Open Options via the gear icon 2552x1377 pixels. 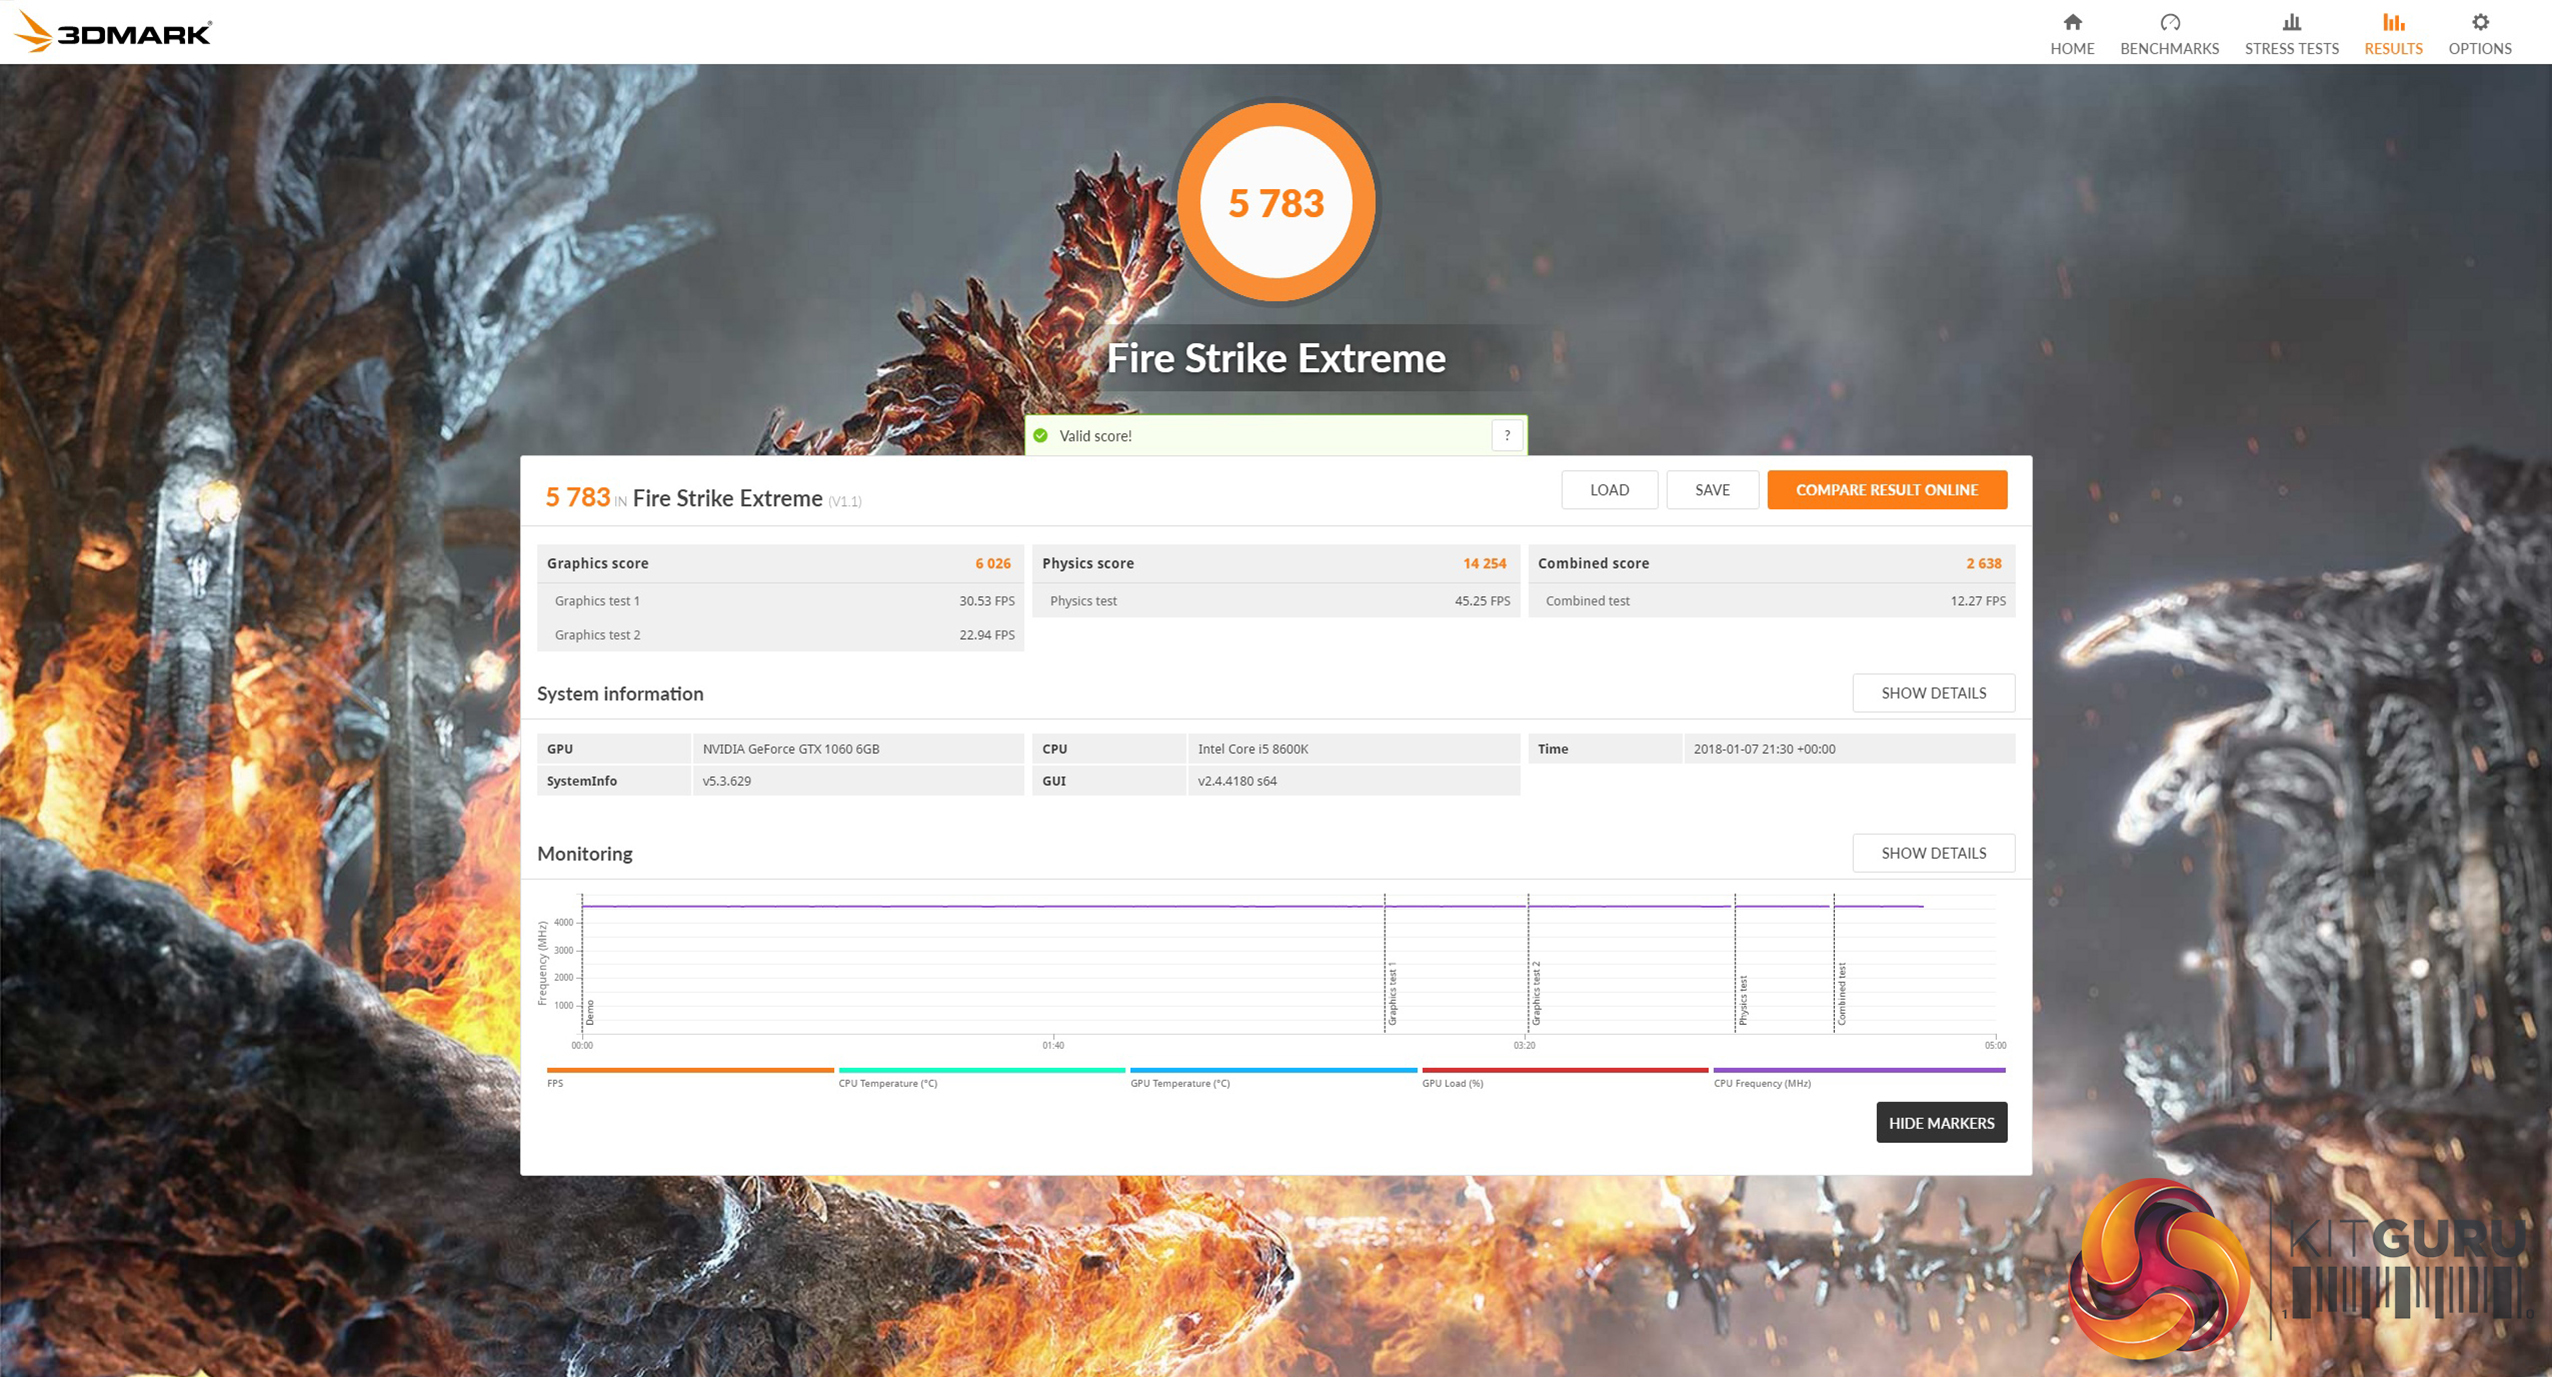2480,22
